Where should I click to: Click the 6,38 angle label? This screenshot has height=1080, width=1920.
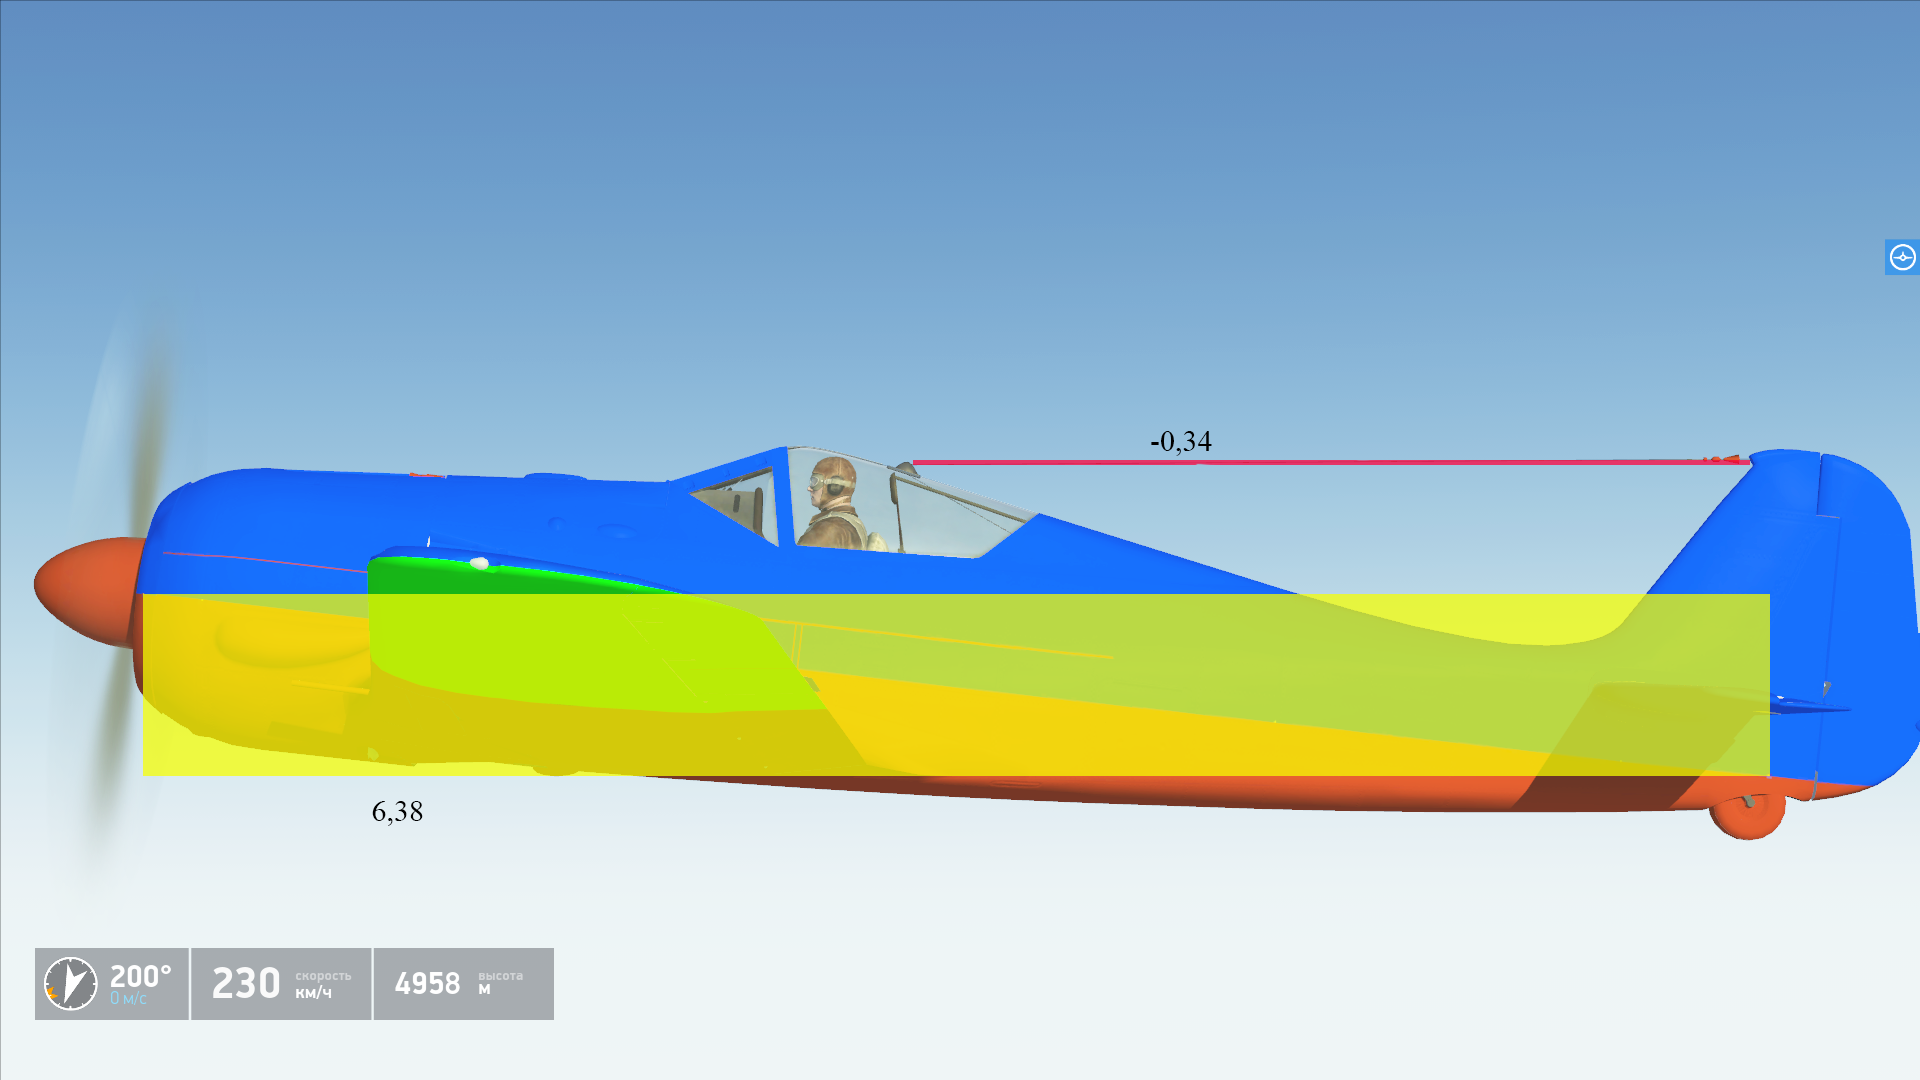(397, 812)
